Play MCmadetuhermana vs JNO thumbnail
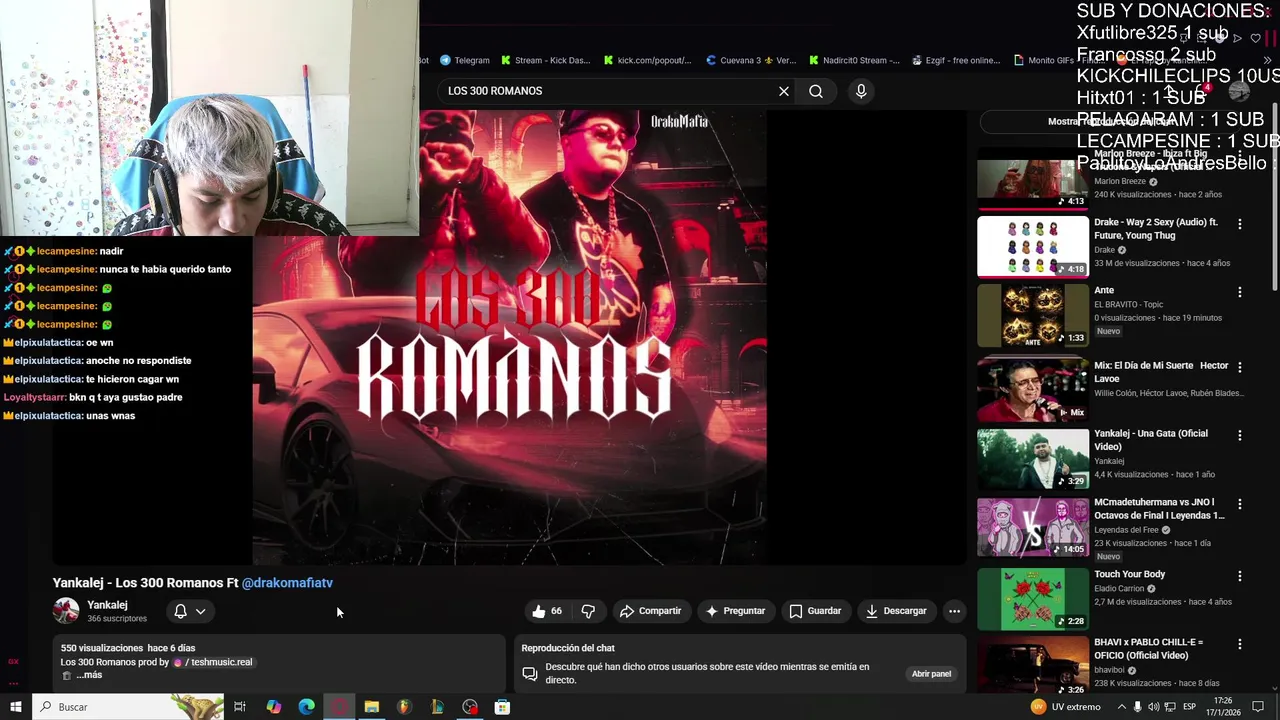Viewport: 1280px width, 720px height. point(1032,527)
